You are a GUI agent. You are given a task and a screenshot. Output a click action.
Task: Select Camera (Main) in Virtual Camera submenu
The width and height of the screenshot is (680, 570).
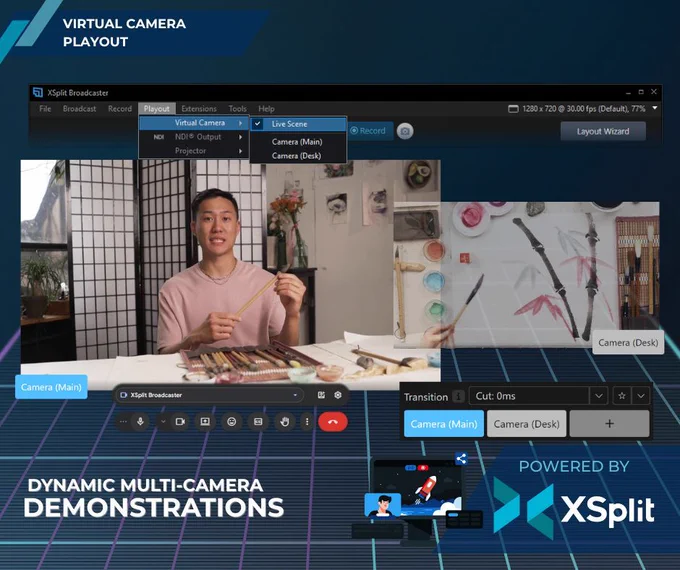[x=299, y=142]
